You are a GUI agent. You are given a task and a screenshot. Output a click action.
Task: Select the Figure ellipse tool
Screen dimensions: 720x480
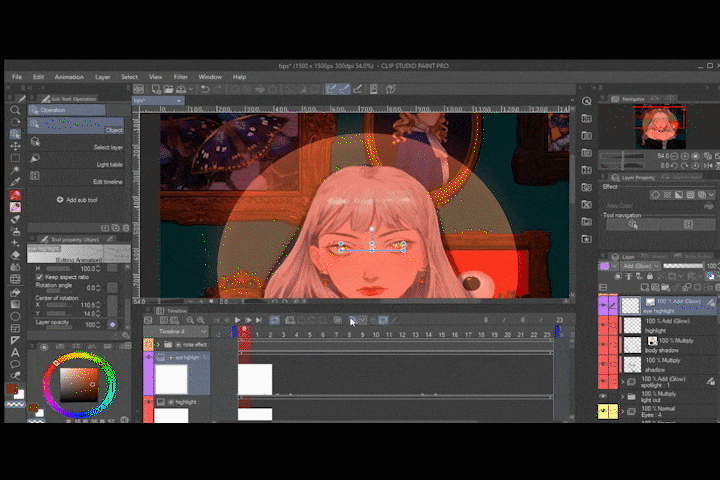coord(15,316)
